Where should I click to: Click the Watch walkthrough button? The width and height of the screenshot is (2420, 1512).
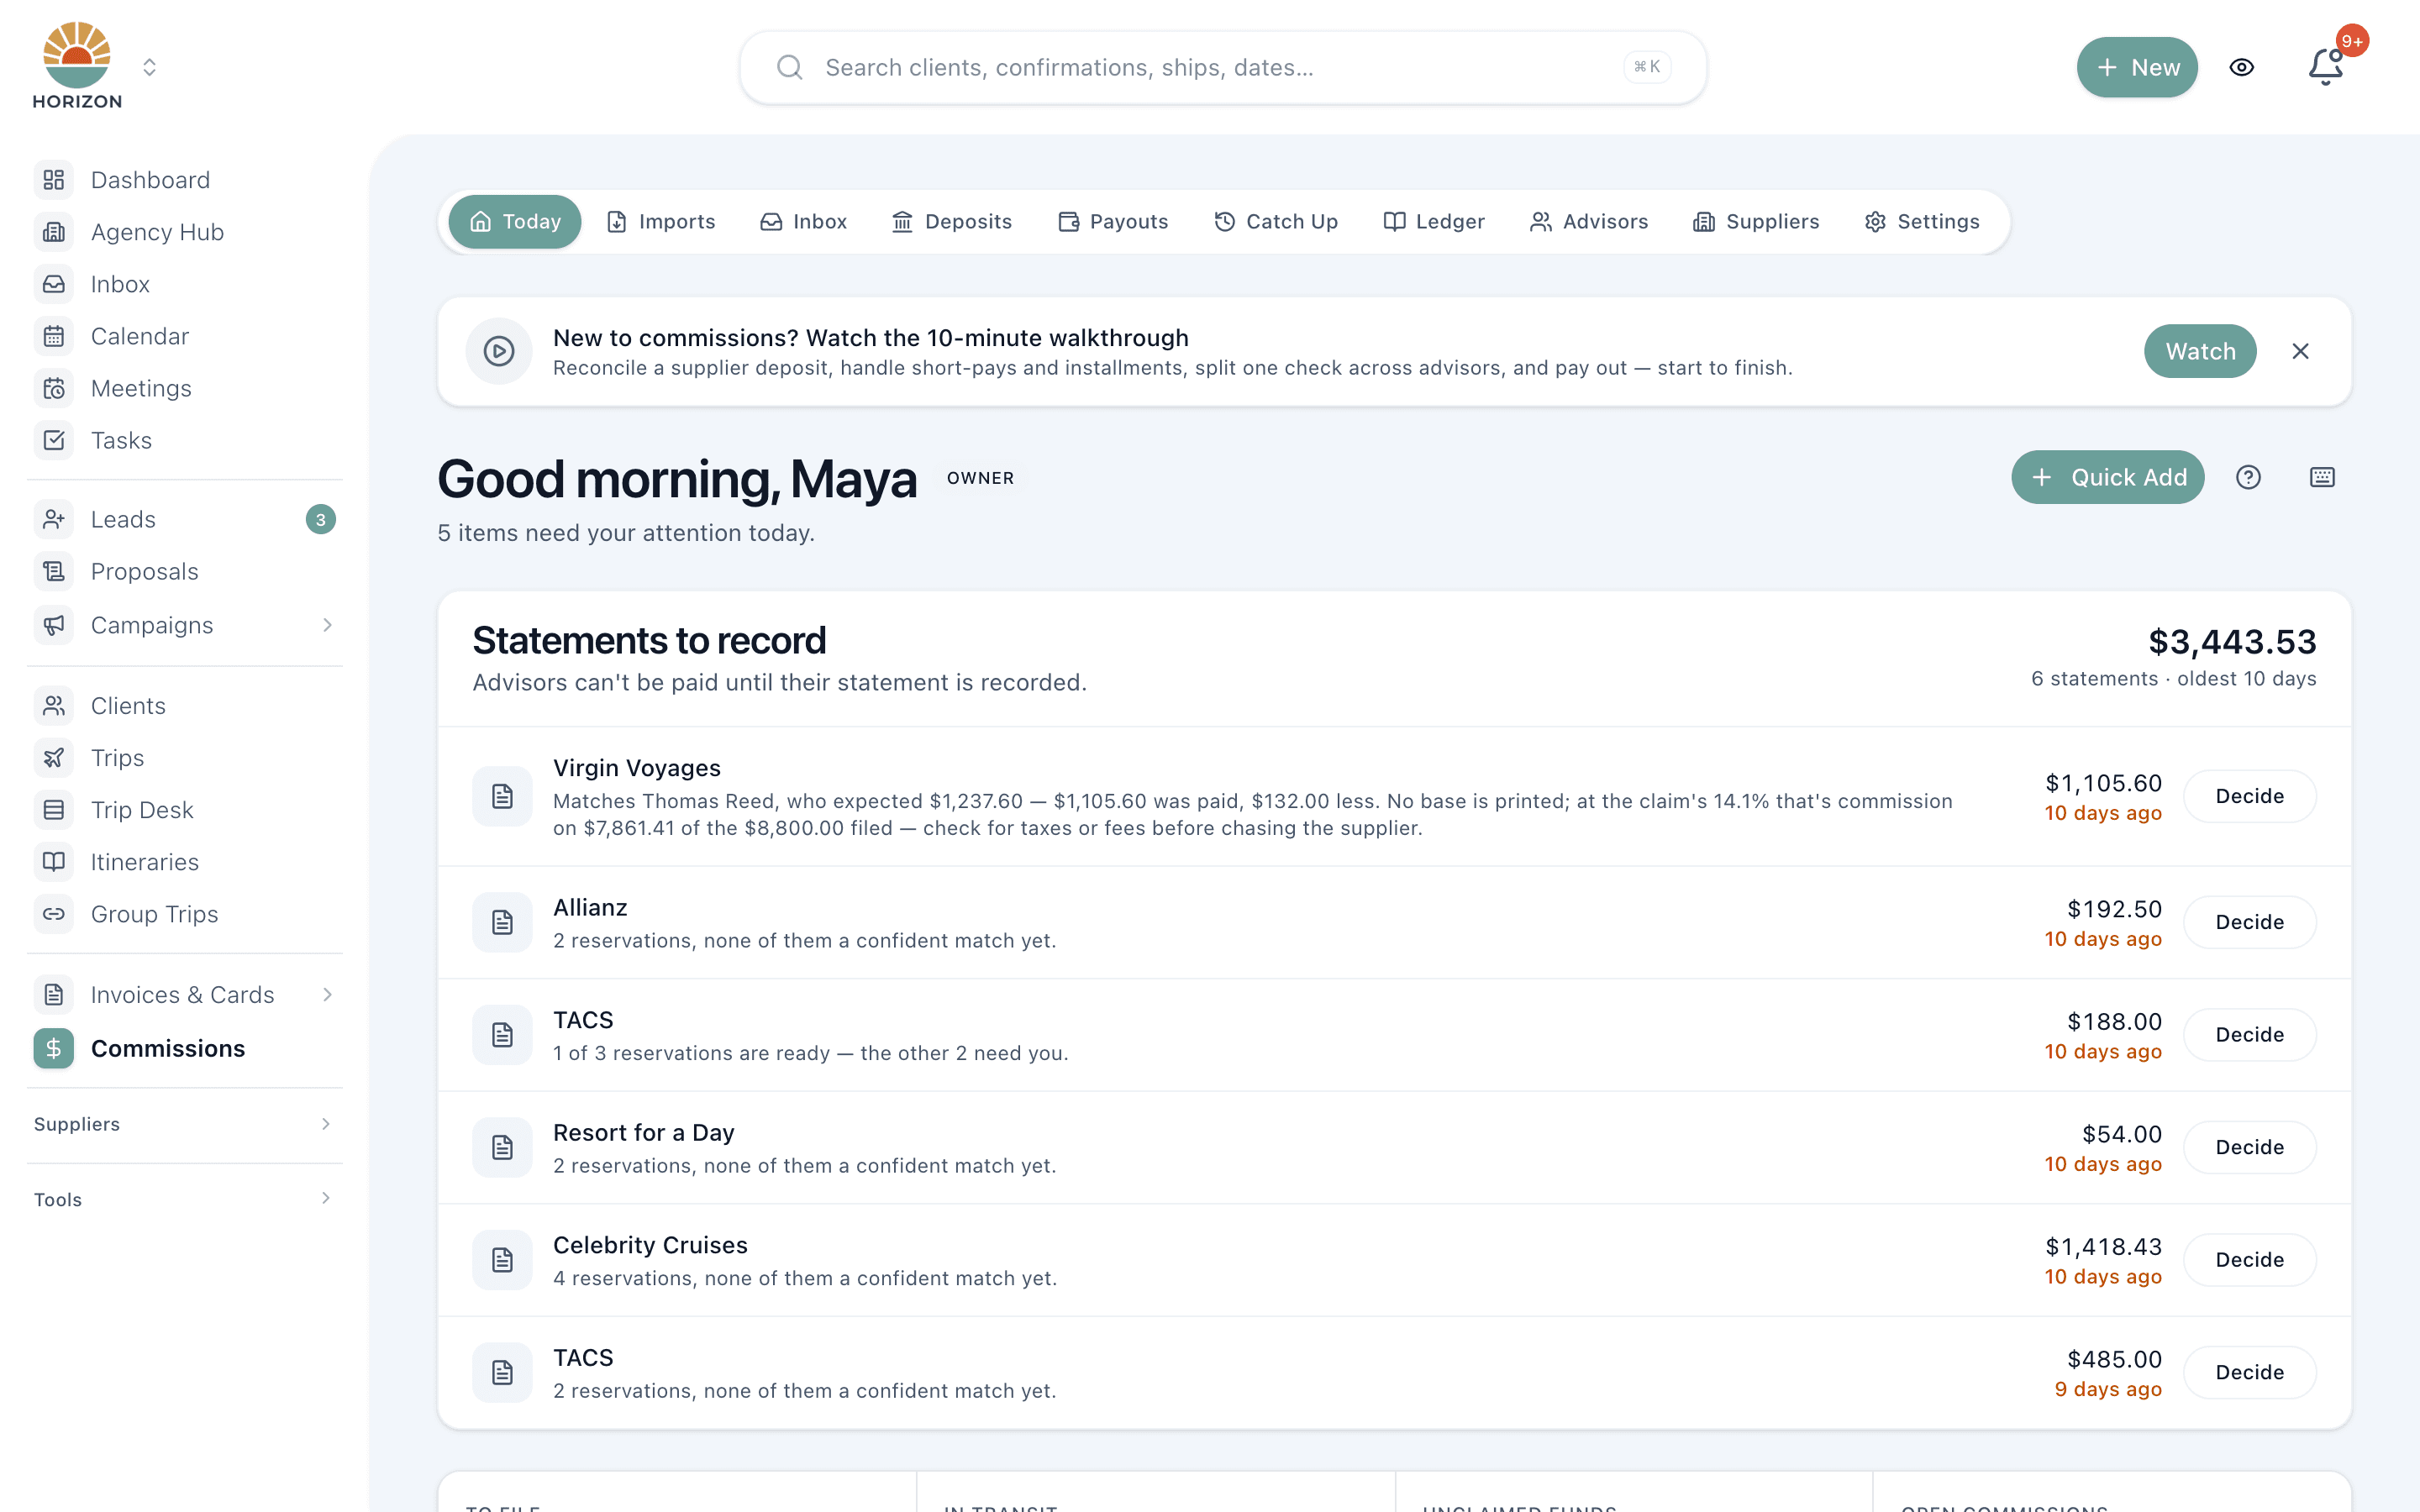(x=2199, y=351)
